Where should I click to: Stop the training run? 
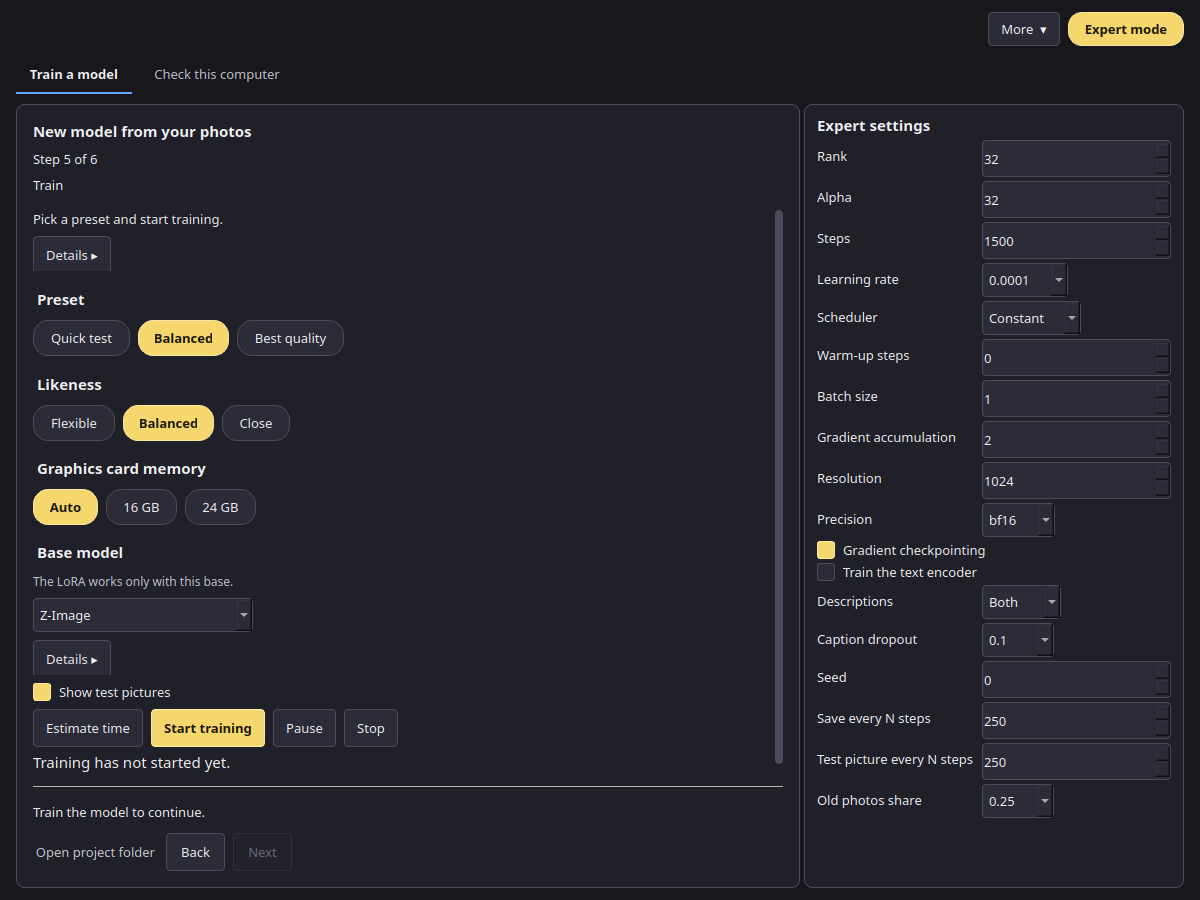pos(371,728)
